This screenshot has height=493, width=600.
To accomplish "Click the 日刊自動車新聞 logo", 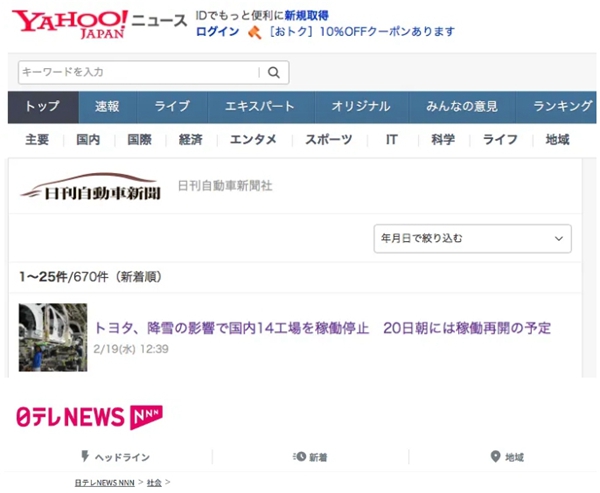I will [91, 188].
